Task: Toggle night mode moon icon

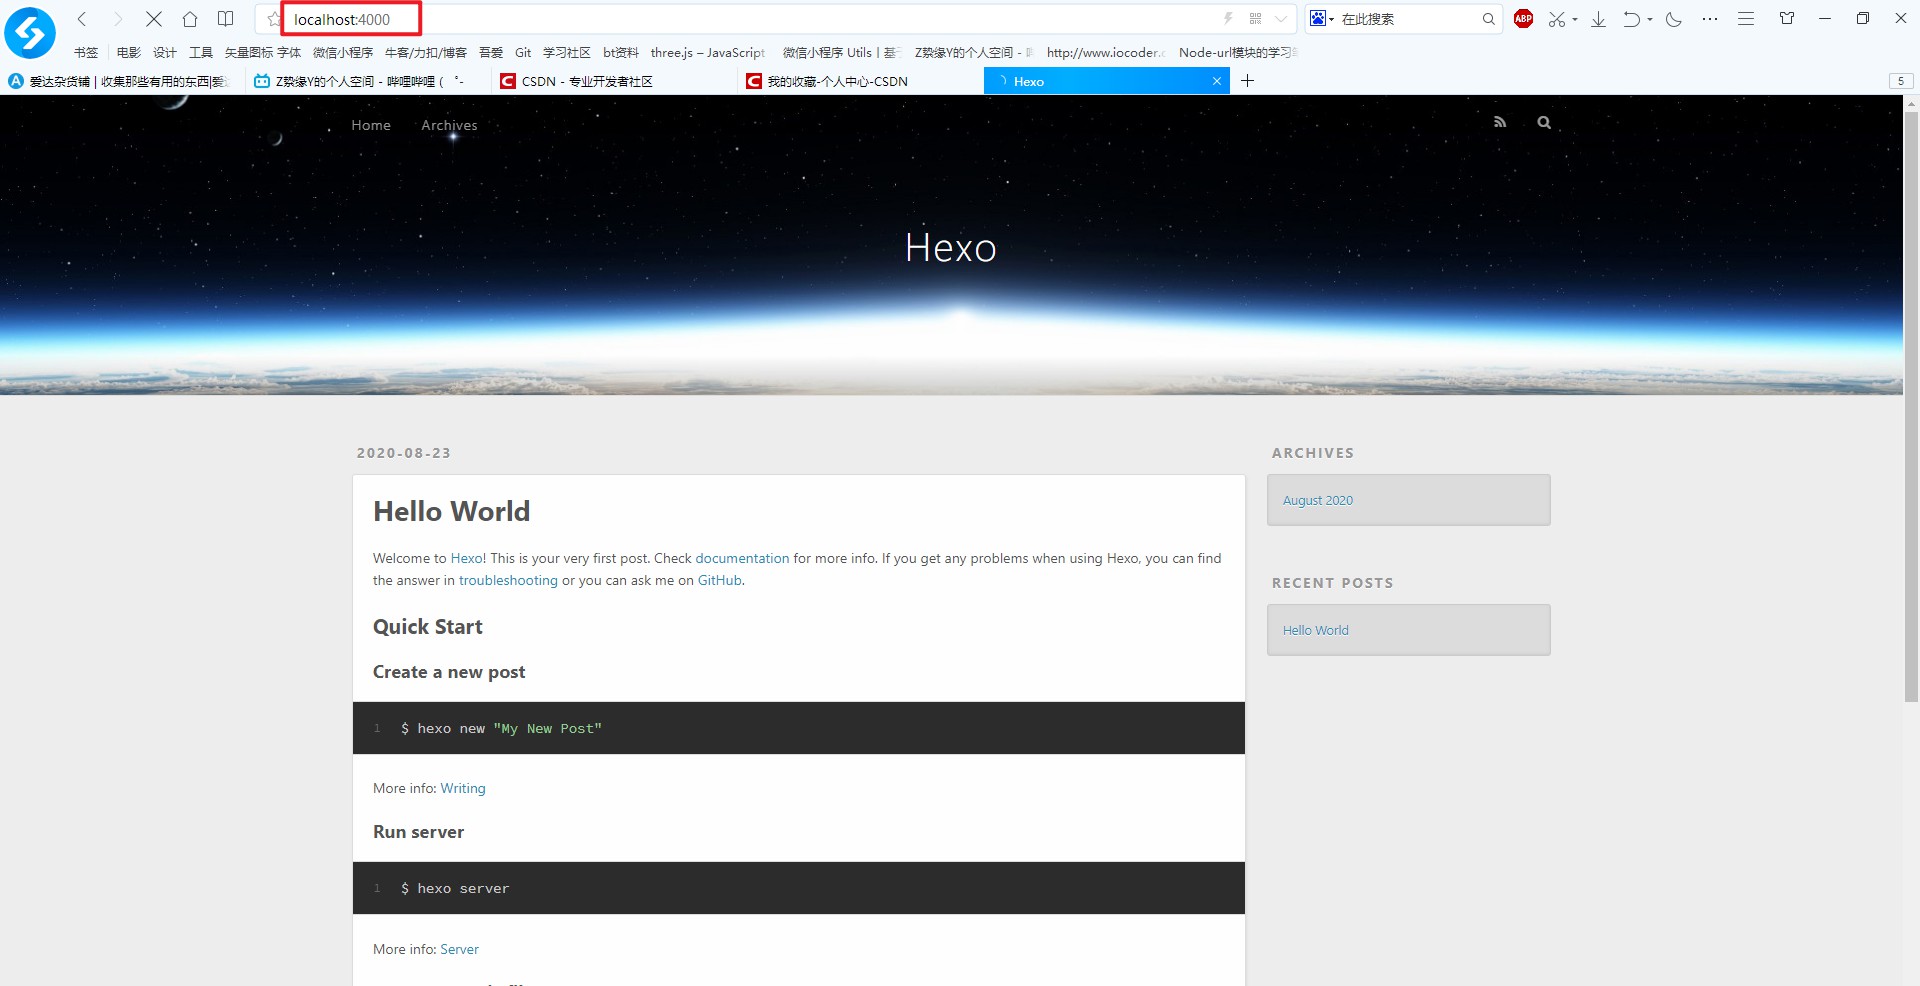Action: click(x=1674, y=19)
